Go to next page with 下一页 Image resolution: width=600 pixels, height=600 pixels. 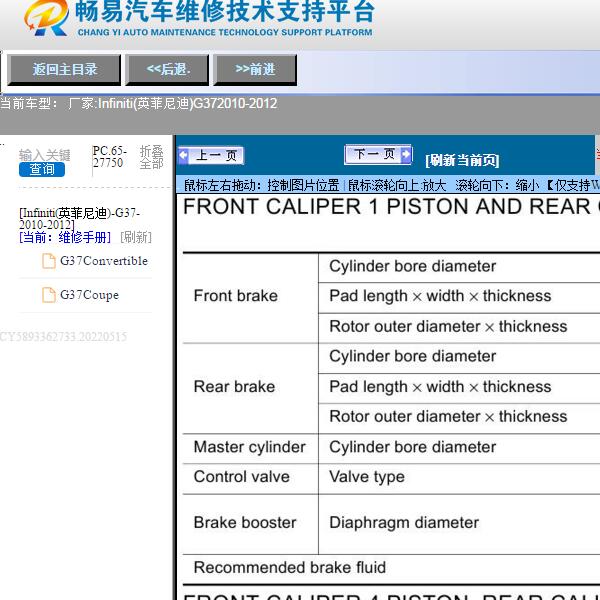[378, 155]
